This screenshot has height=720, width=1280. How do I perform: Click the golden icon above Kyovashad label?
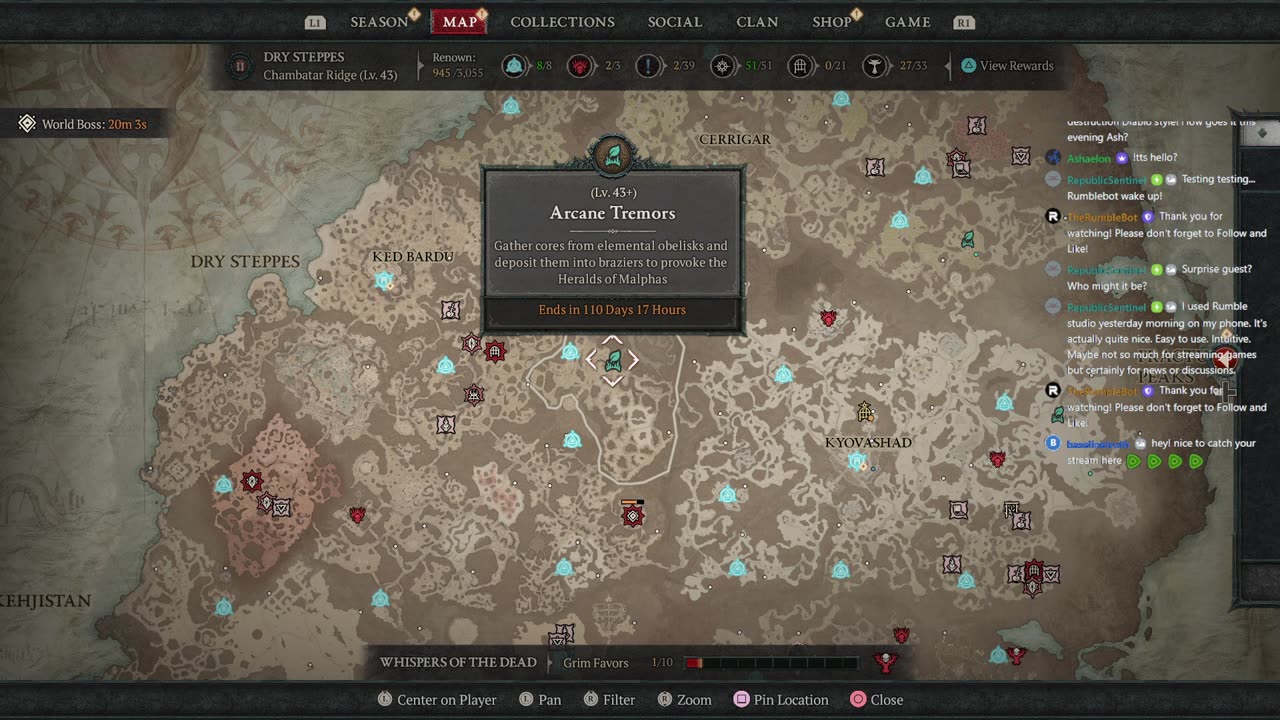(x=865, y=412)
